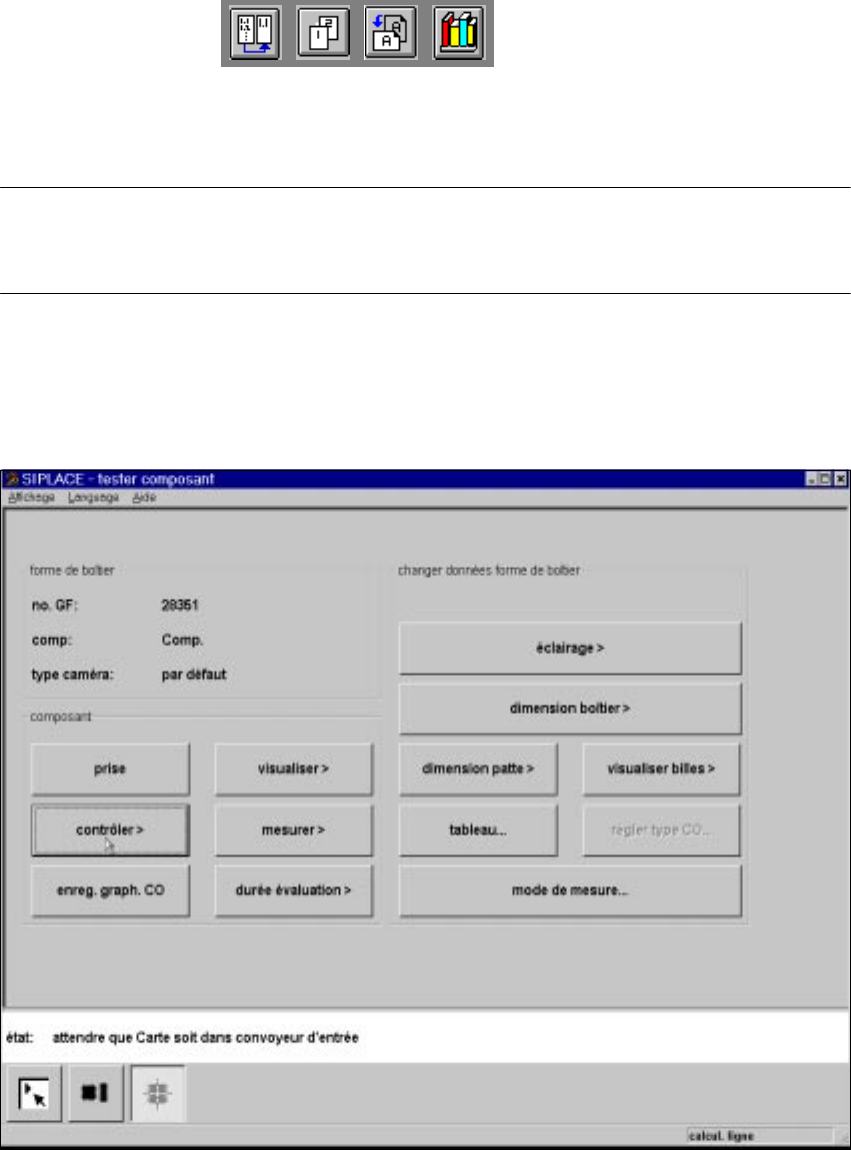
Task: Click the visualiser billes button
Action: [661, 769]
